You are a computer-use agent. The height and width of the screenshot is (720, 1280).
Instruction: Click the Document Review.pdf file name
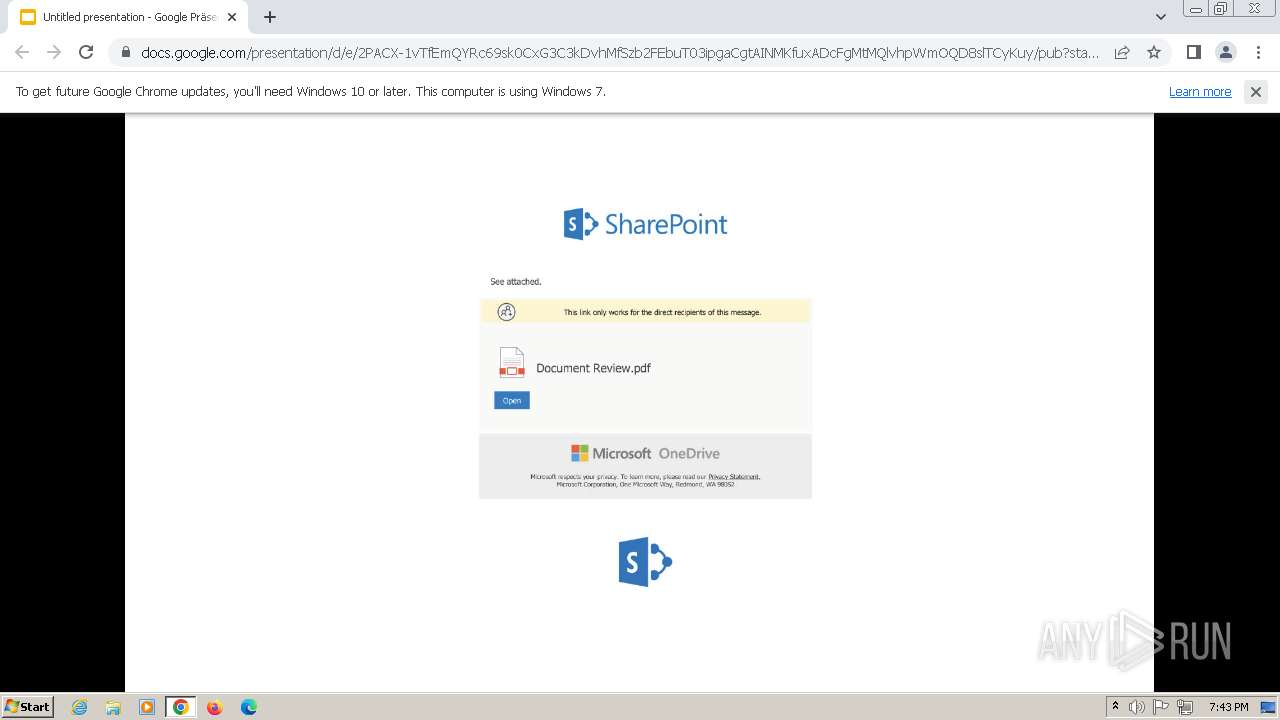[x=593, y=368]
